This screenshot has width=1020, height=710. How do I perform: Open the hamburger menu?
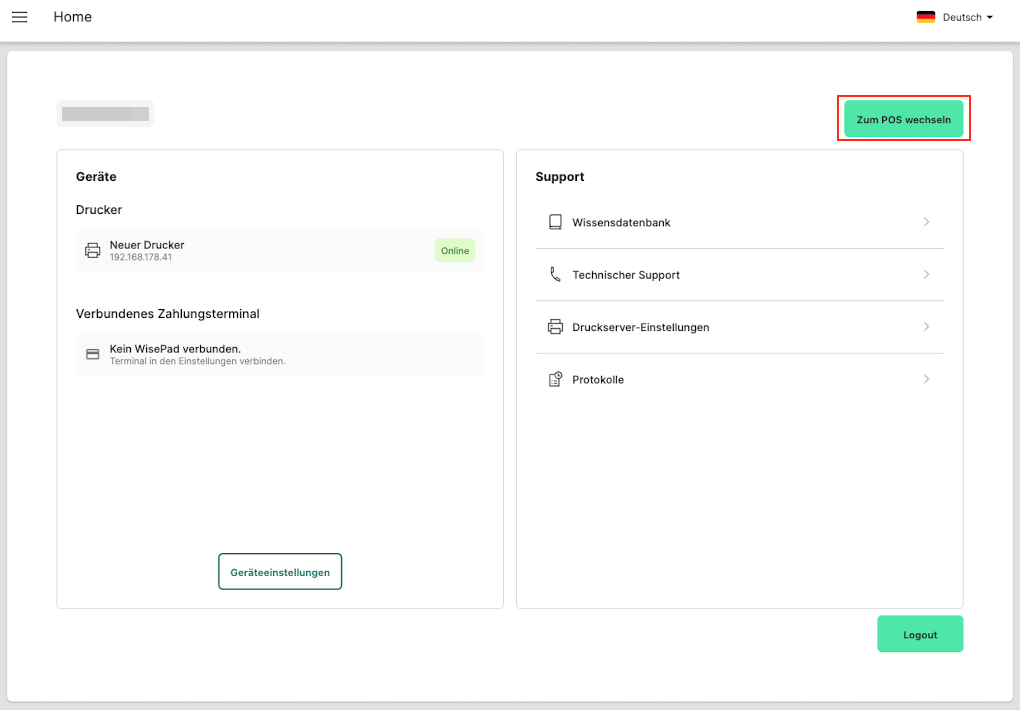(x=20, y=17)
